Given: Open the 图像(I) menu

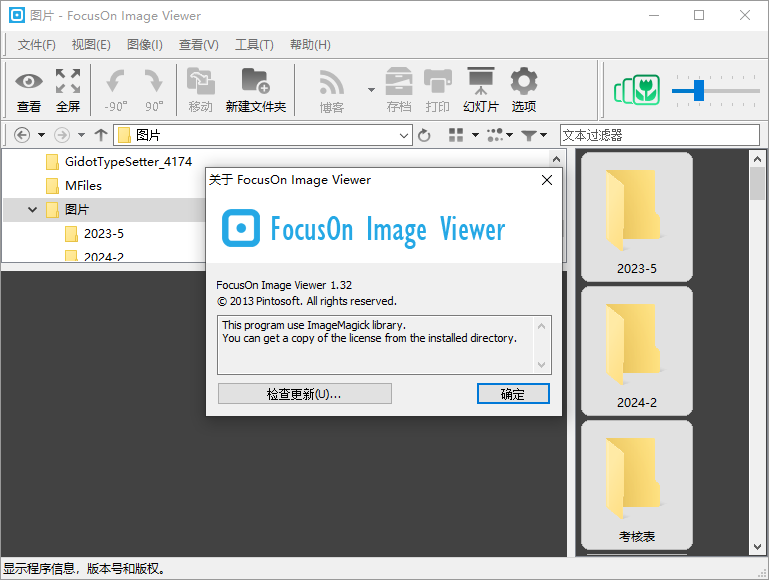Looking at the screenshot, I should coord(145,45).
